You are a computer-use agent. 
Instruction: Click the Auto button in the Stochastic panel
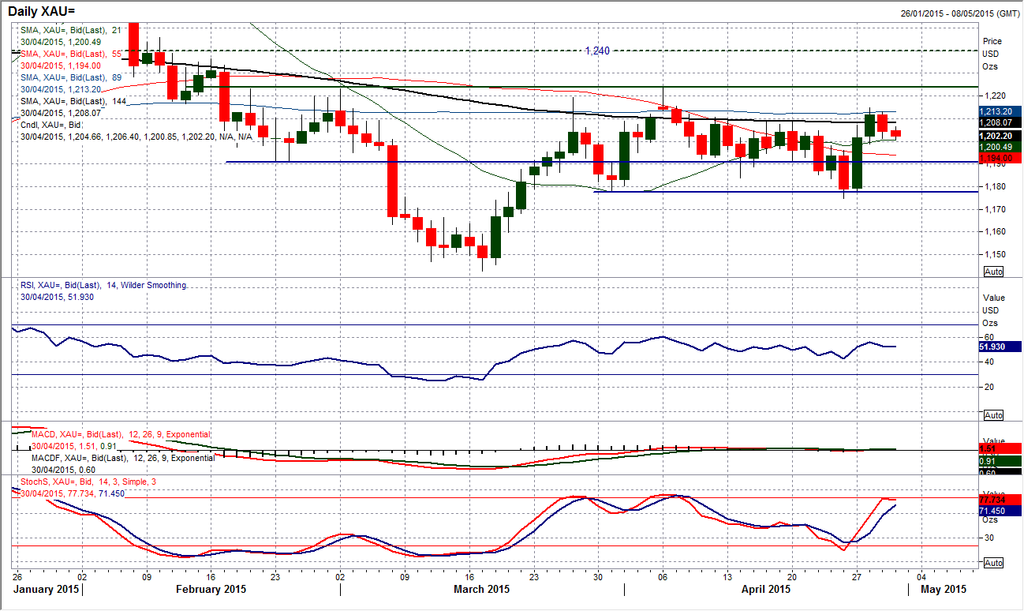click(x=993, y=563)
